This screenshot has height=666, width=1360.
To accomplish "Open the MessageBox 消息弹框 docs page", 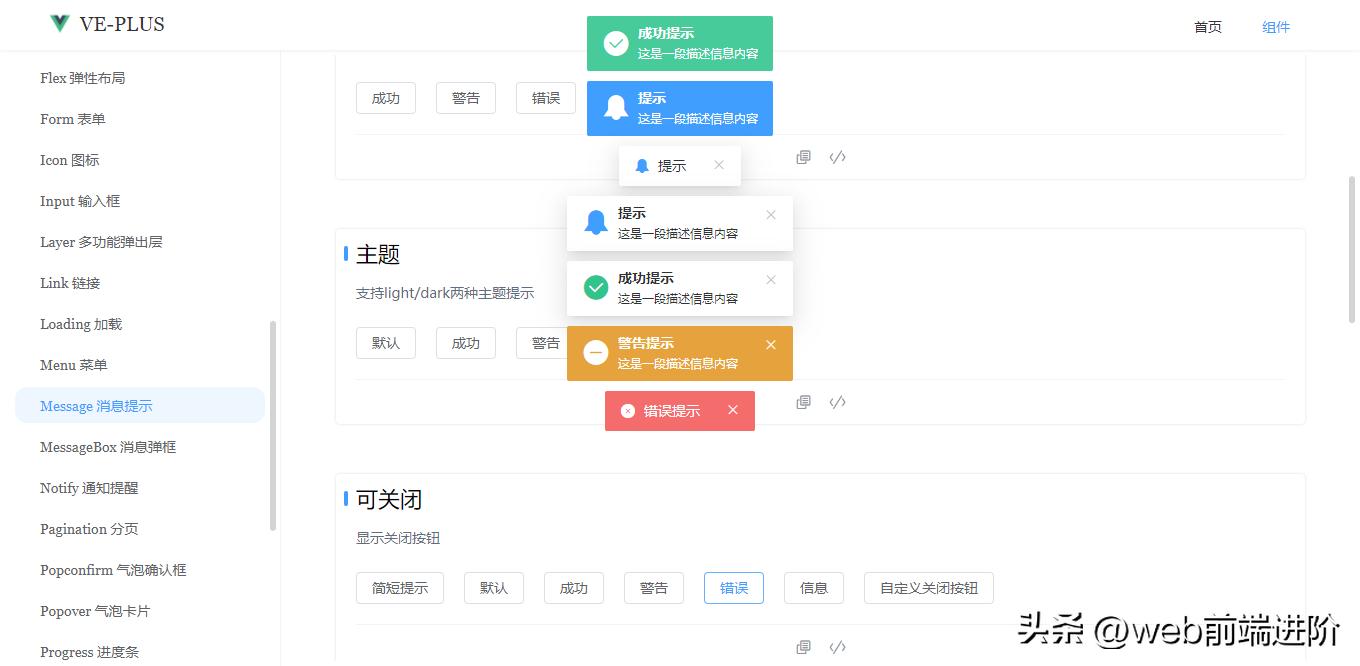I will click(x=110, y=447).
